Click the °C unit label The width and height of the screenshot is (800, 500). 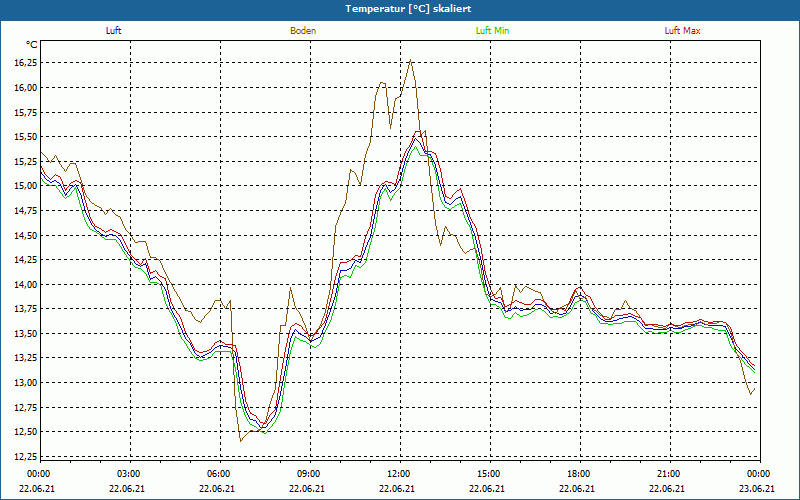[x=32, y=45]
